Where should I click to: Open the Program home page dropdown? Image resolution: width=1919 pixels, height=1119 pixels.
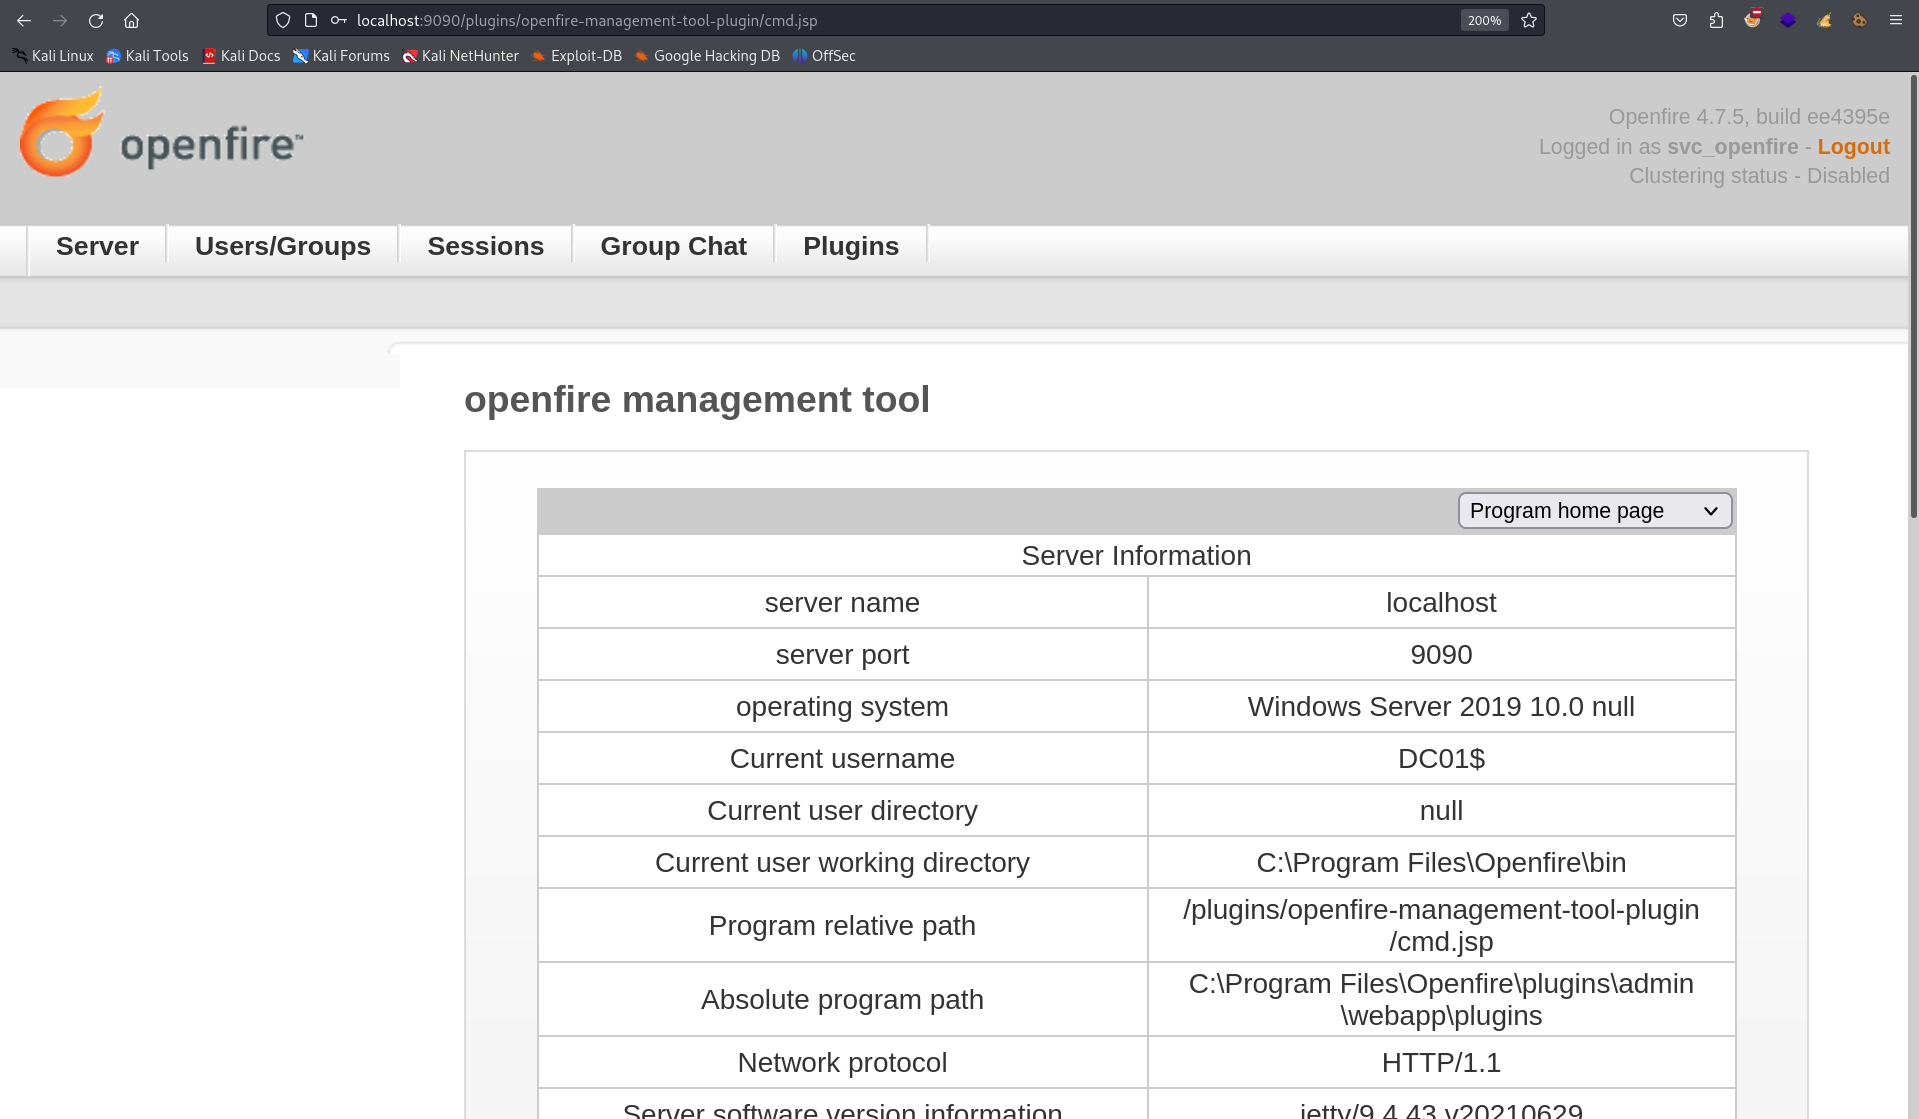[1594, 511]
